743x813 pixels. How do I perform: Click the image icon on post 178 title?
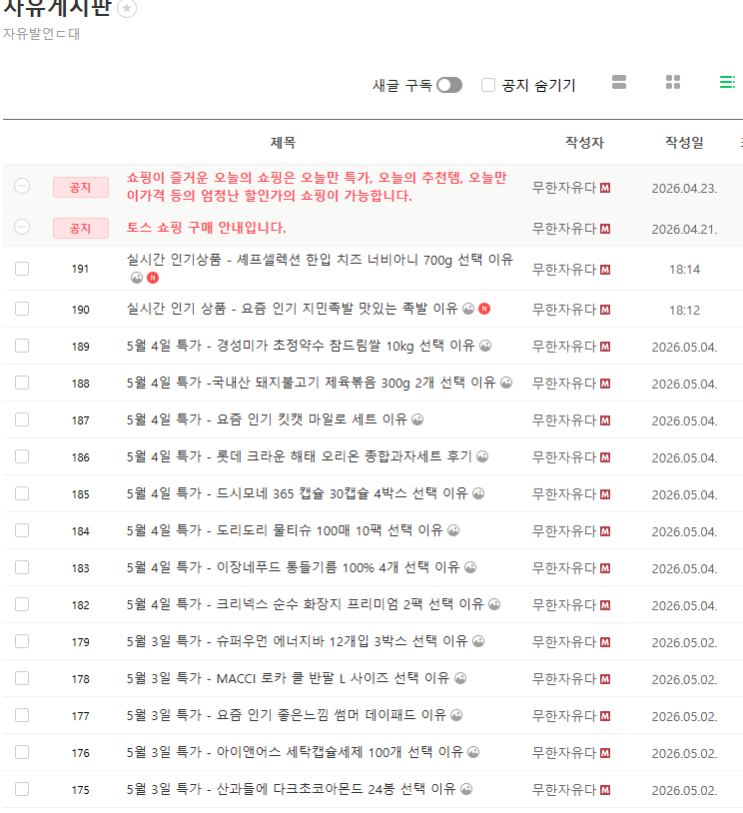point(460,678)
